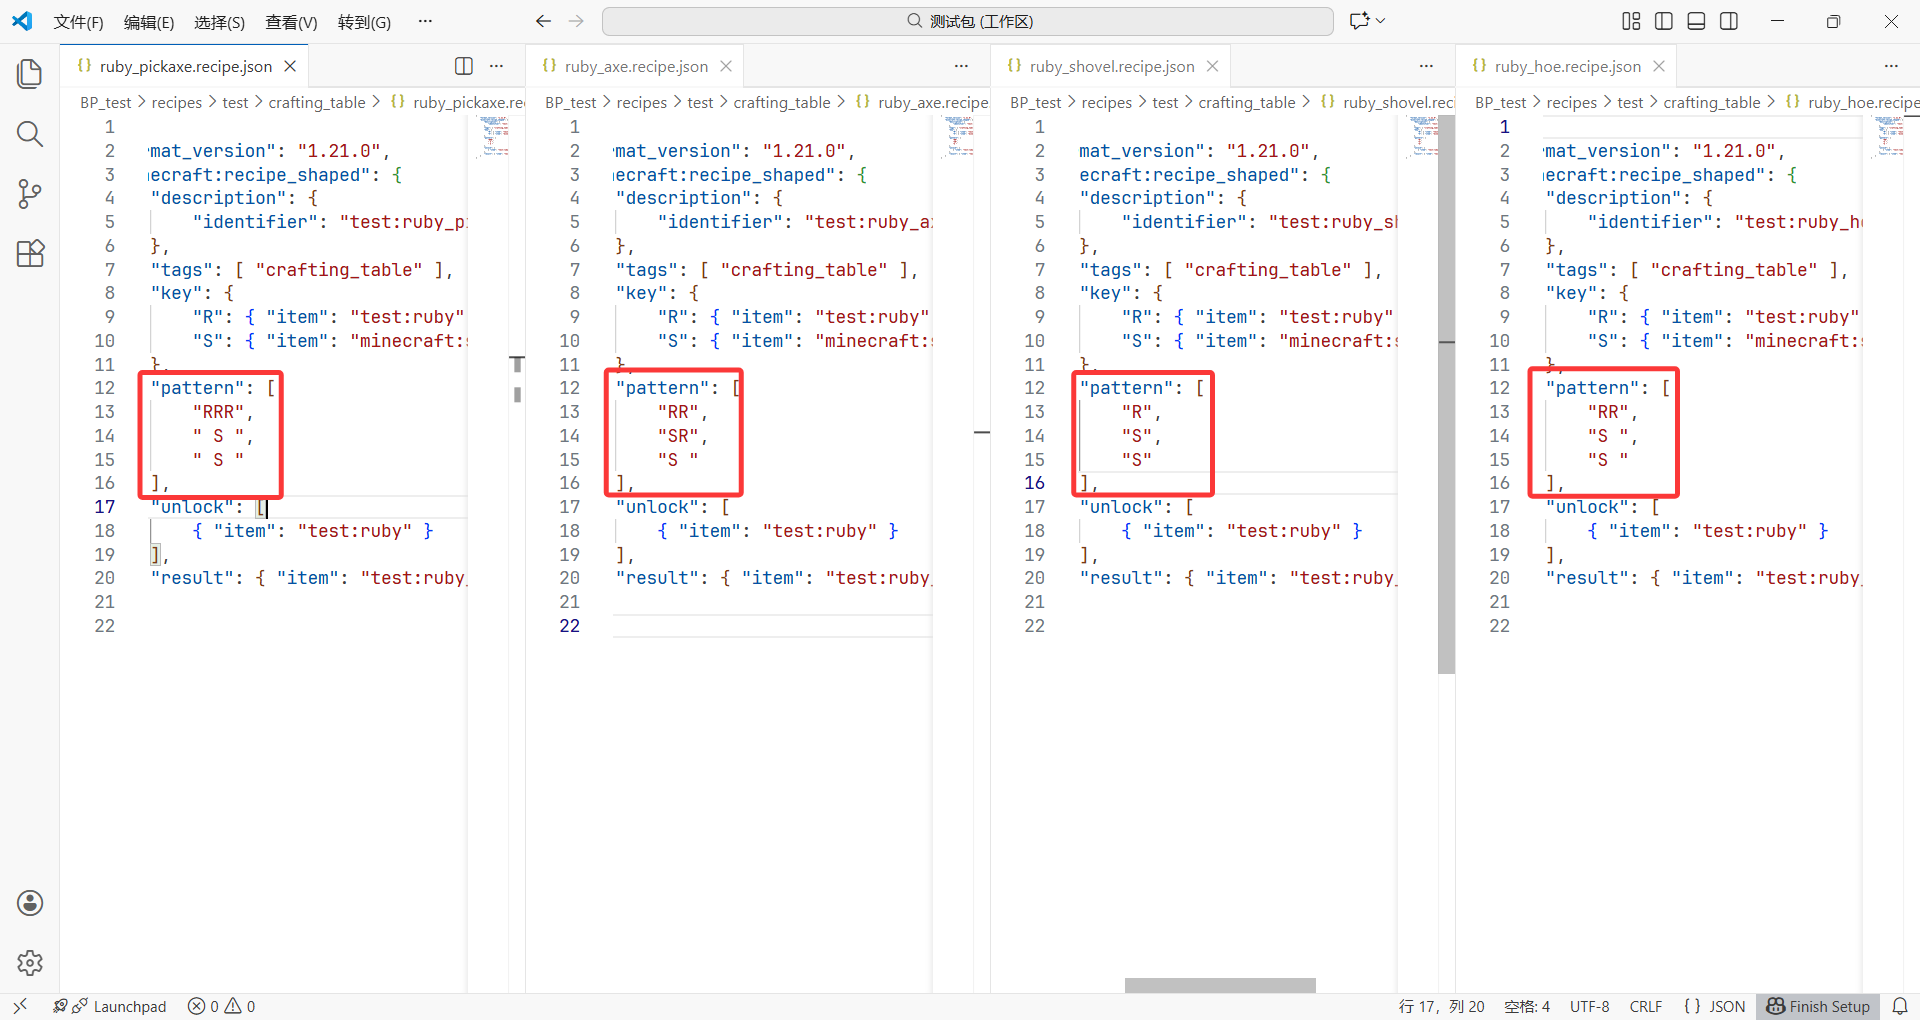Click the ruby_shovel editor vertical scrollbar
Screen dimensions: 1920x1020
point(1446,400)
